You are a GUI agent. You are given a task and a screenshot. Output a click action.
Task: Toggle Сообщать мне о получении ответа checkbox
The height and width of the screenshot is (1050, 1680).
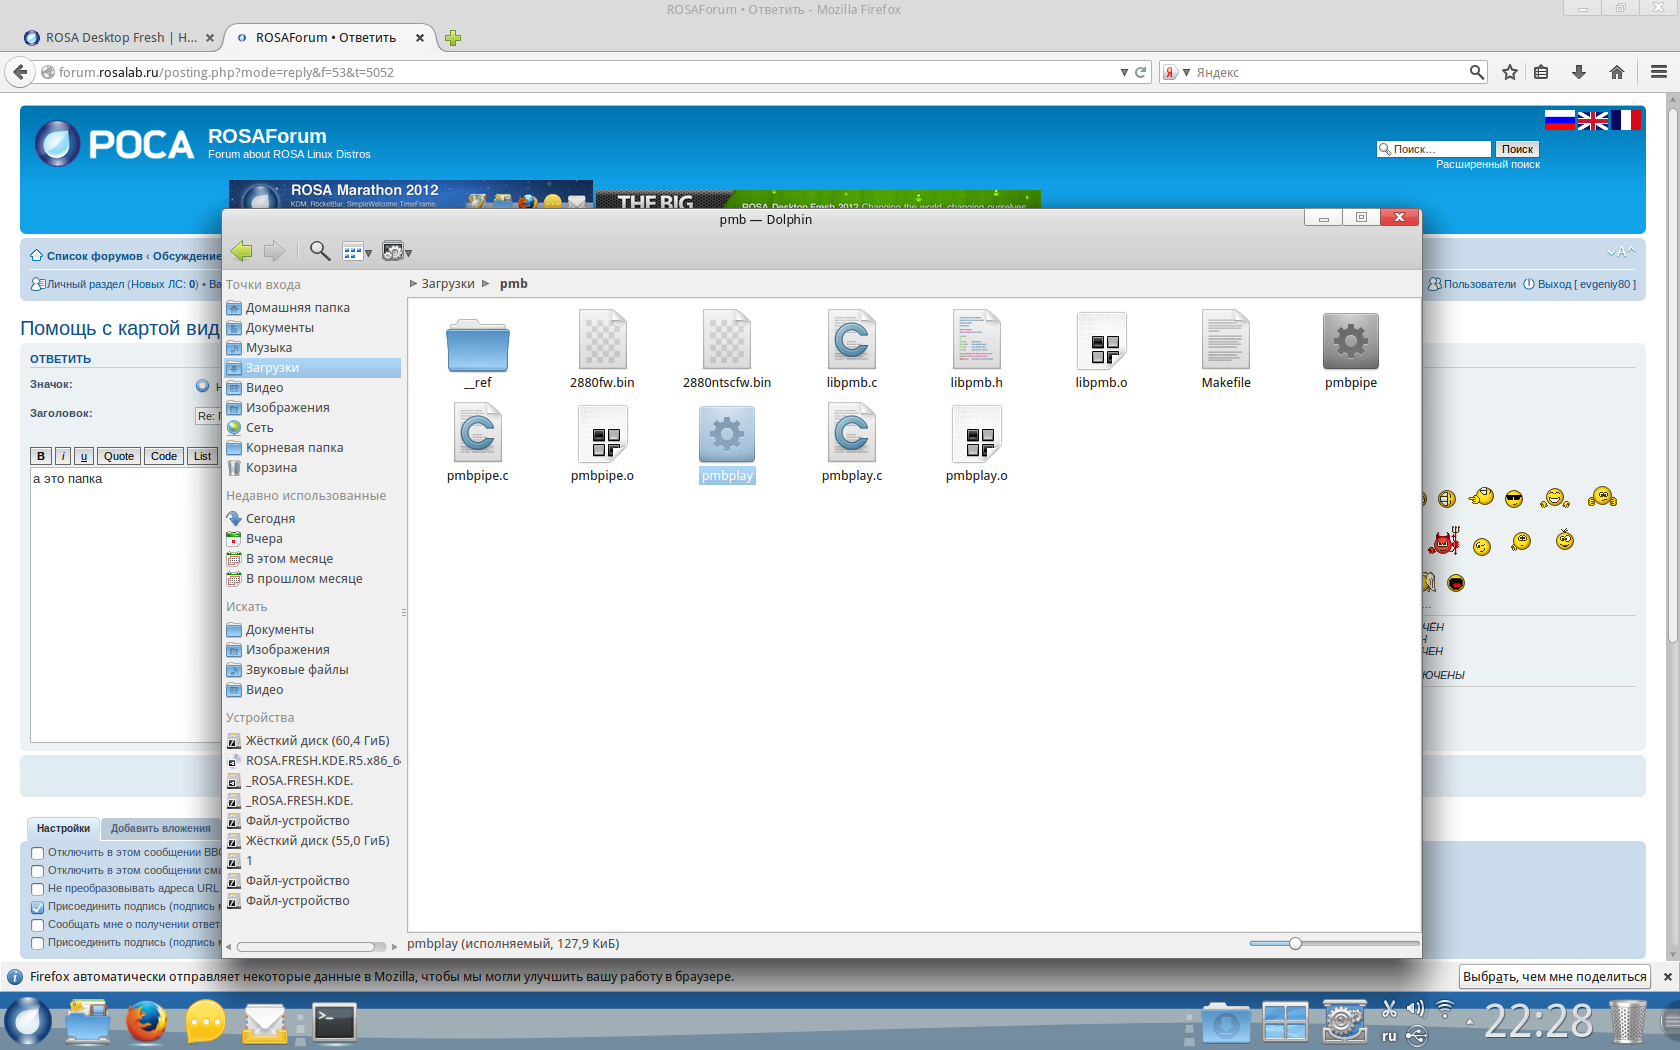tap(38, 925)
